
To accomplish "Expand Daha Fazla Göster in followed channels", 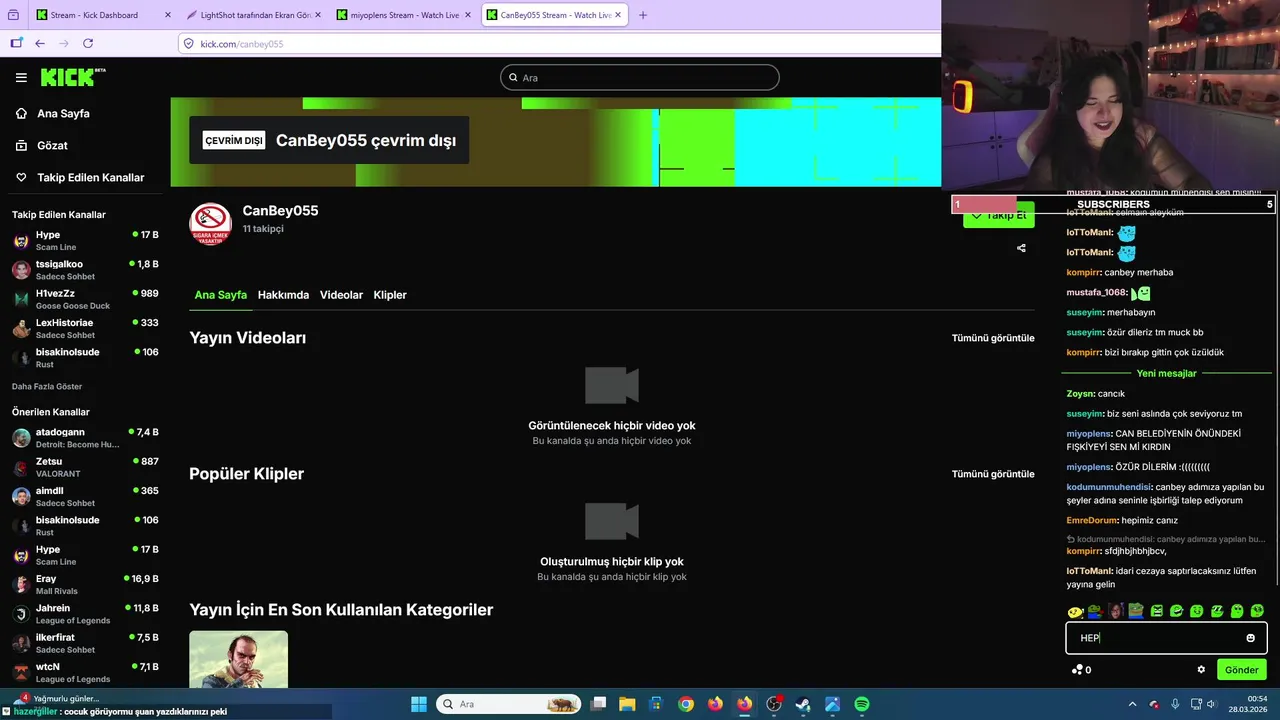I will [x=47, y=386].
